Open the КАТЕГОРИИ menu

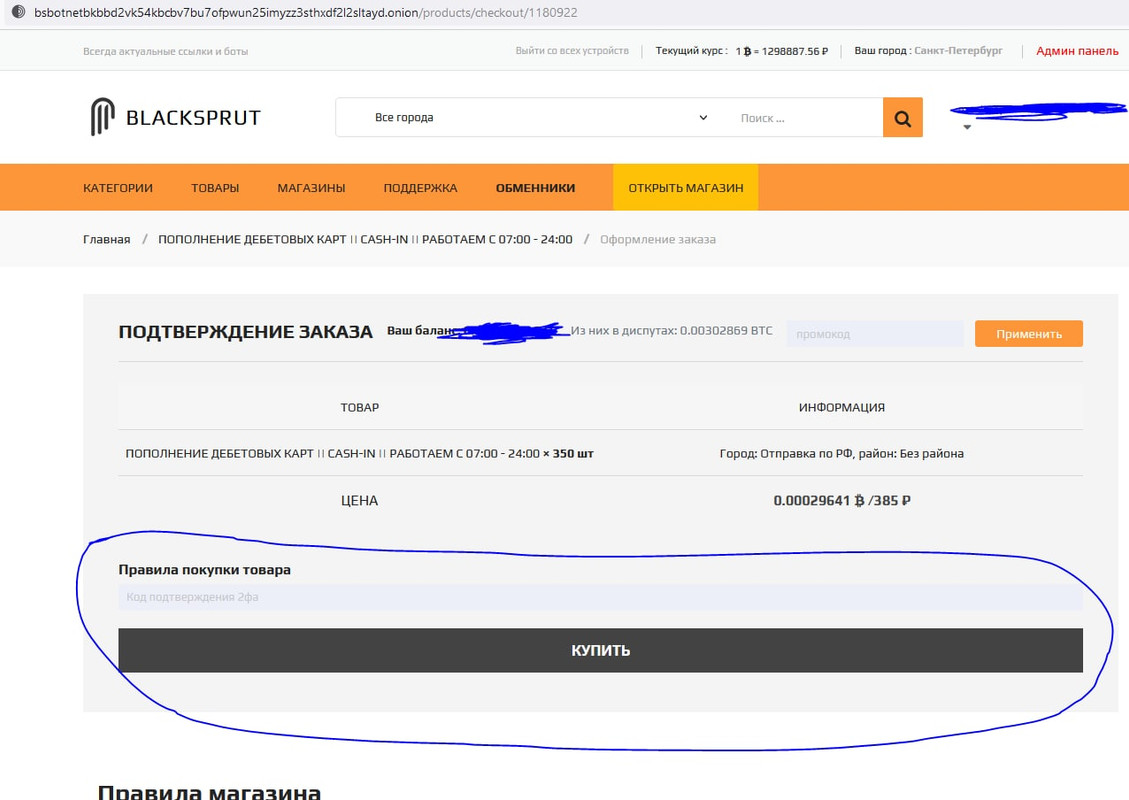[118, 188]
